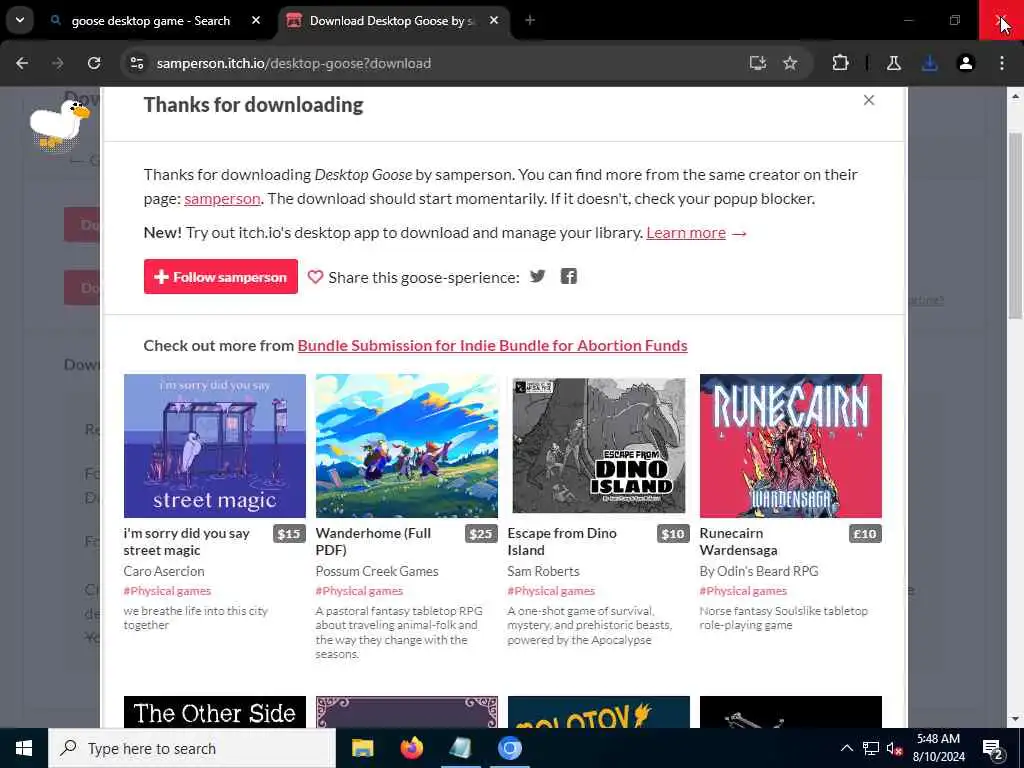Screen dimensions: 1024x768
Task: Open Windows Start menu
Action: click(x=24, y=748)
